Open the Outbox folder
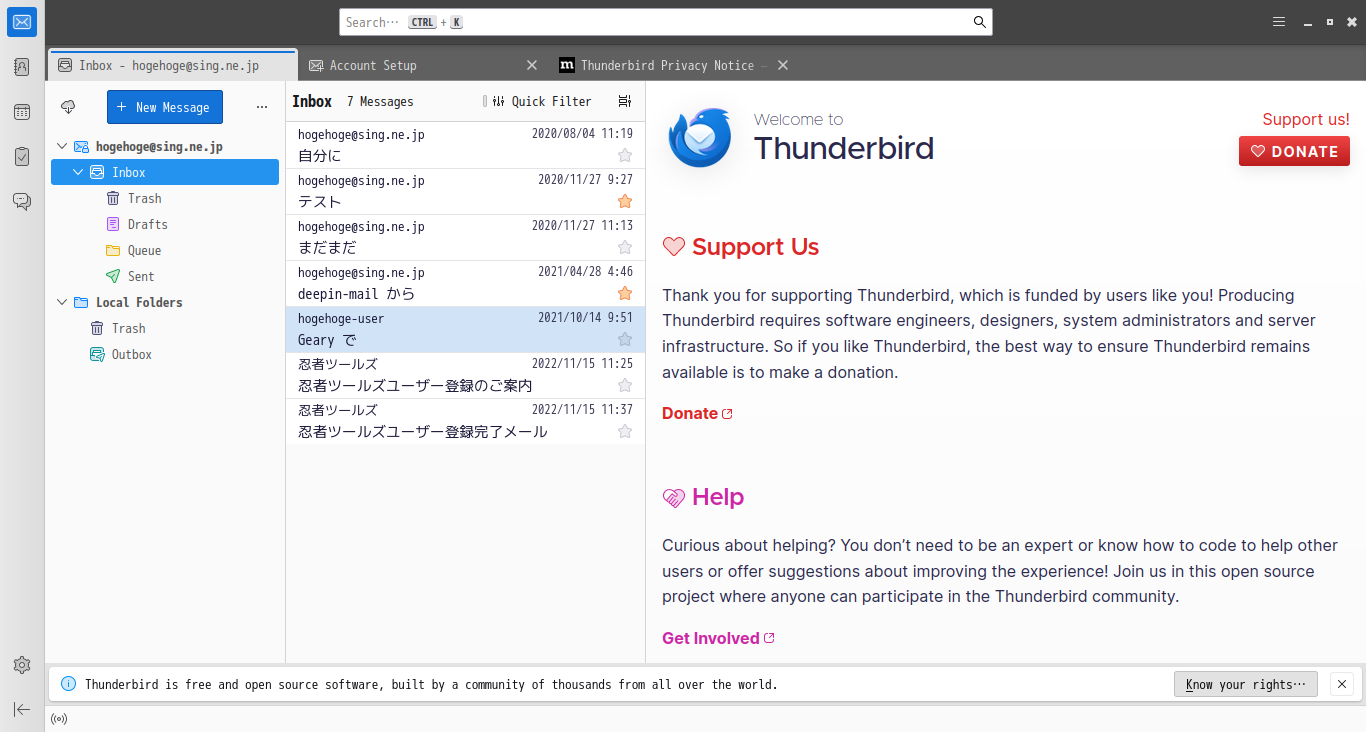1366x732 pixels. pyautogui.click(x=165, y=354)
